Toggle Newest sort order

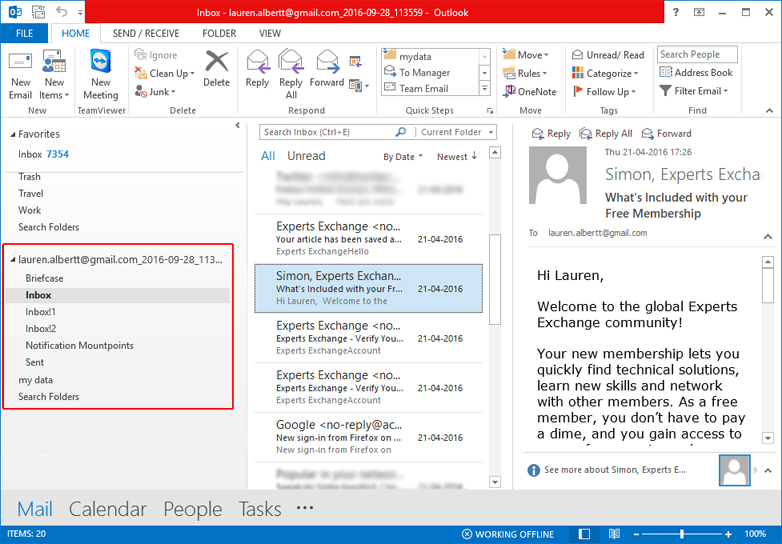pos(457,157)
